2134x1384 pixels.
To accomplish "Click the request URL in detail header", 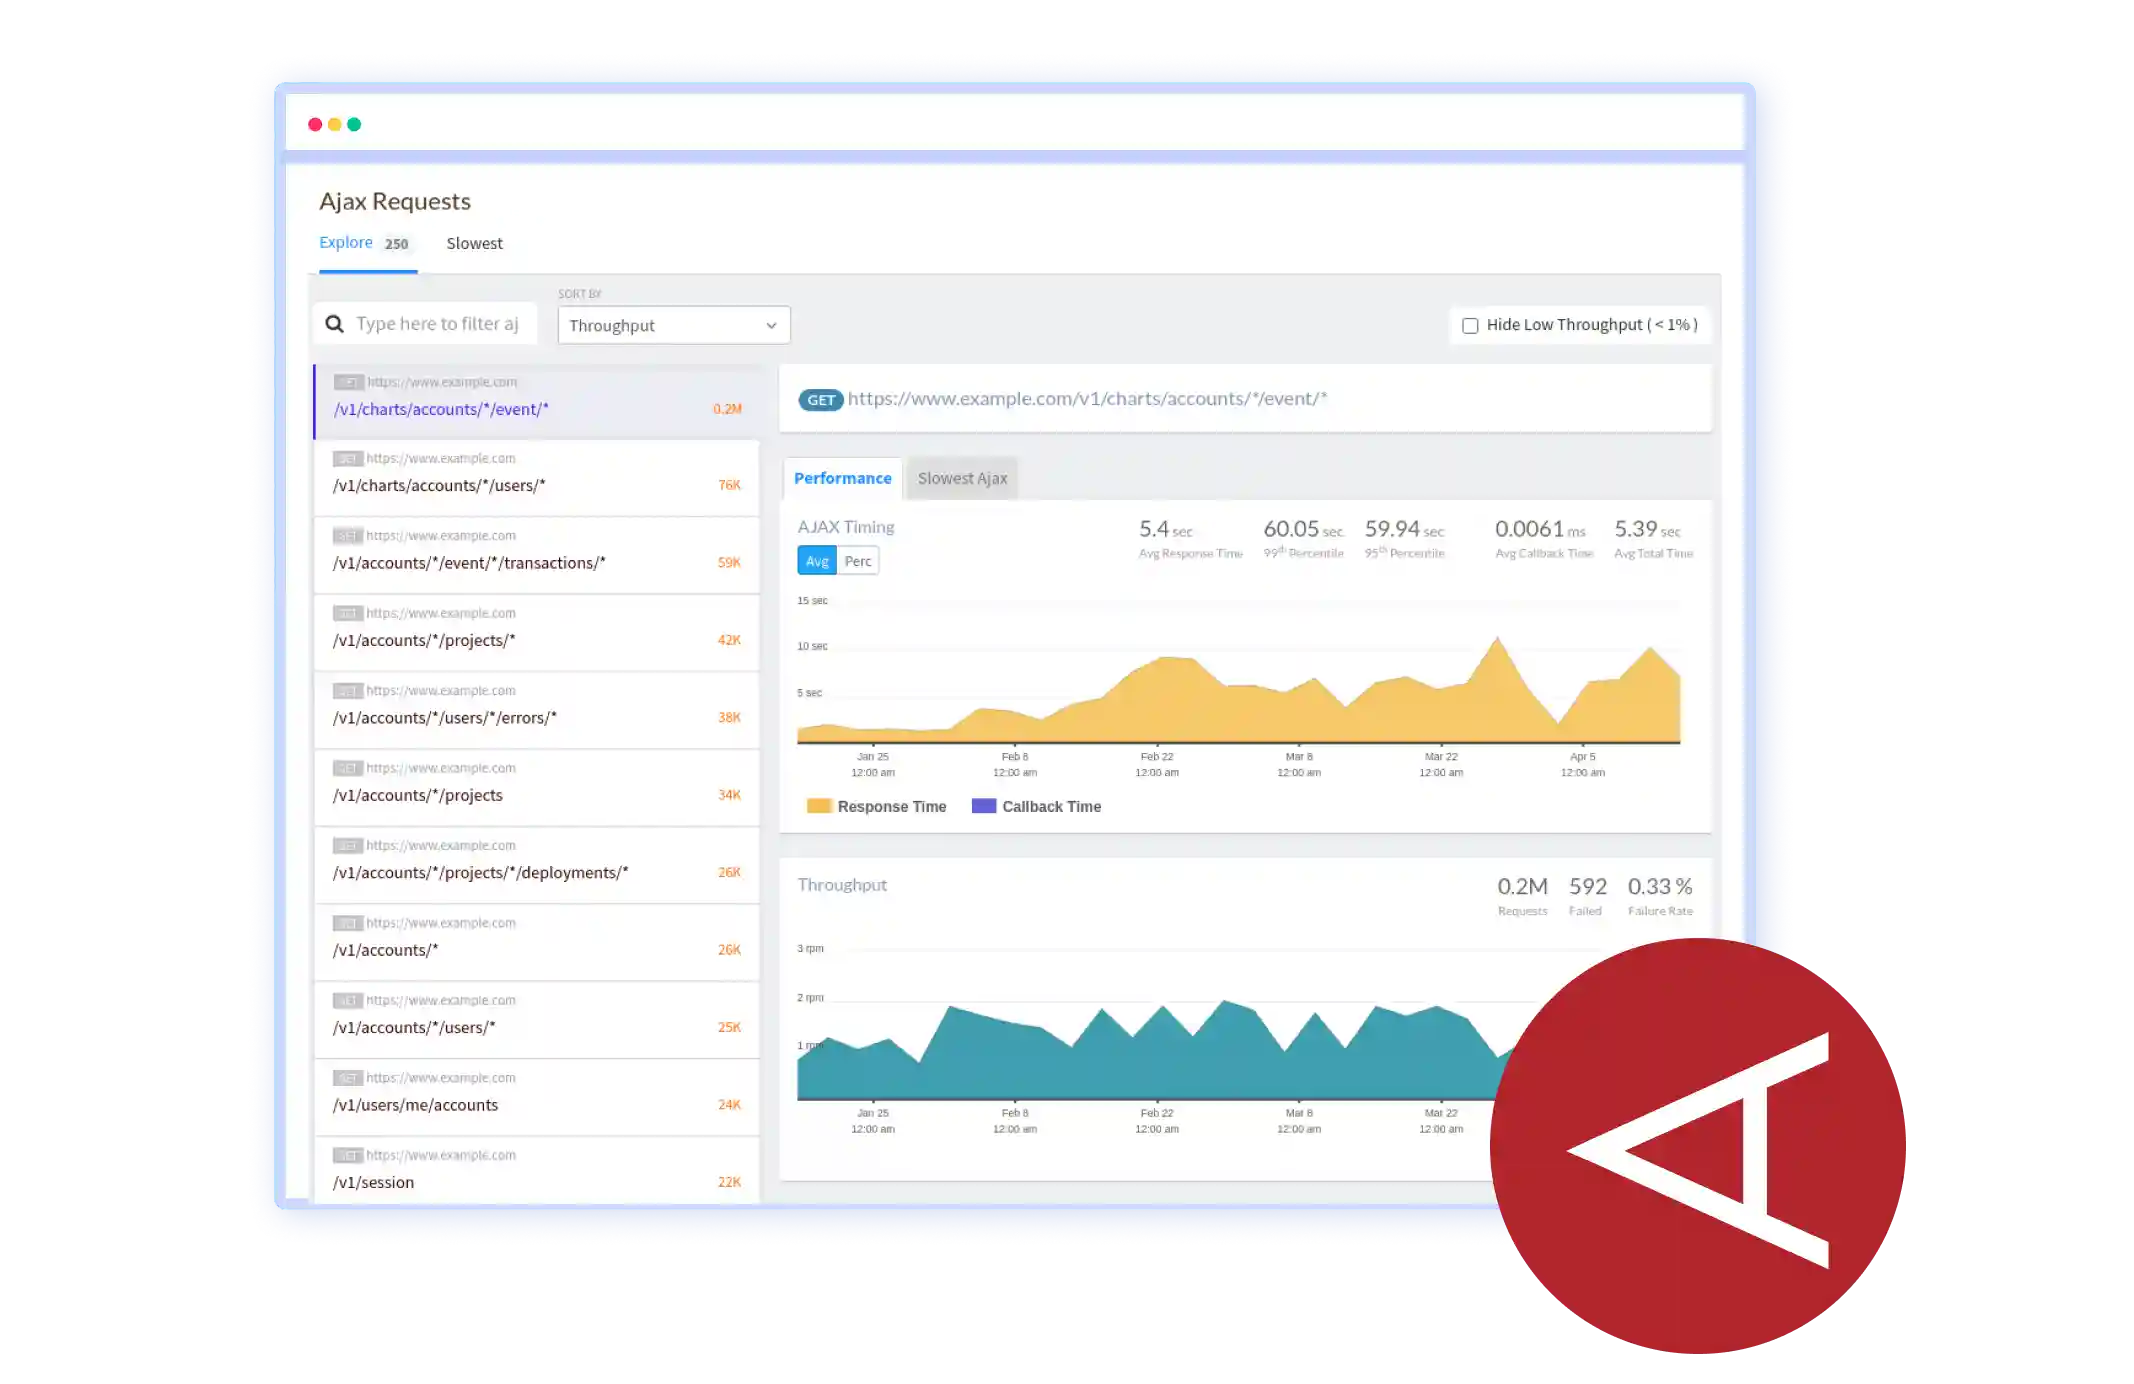I will pyautogui.click(x=1087, y=399).
